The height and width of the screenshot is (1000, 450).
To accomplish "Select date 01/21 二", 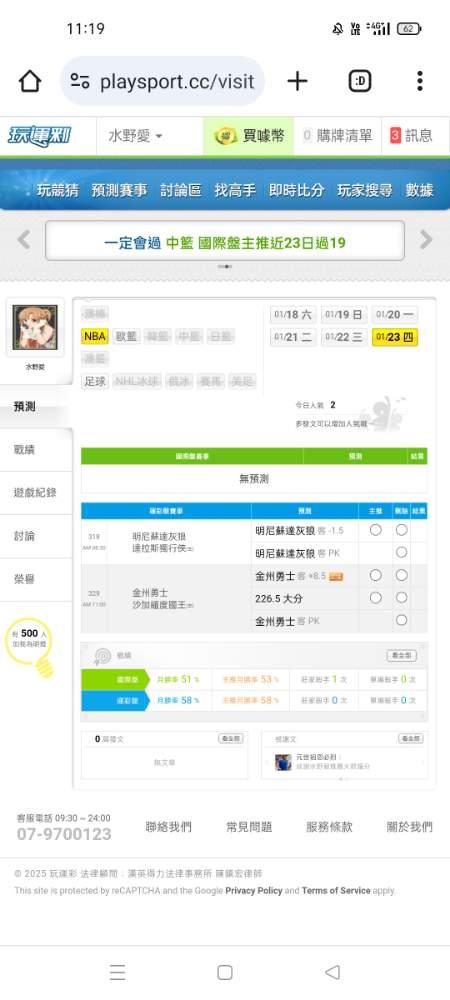I will (x=293, y=337).
